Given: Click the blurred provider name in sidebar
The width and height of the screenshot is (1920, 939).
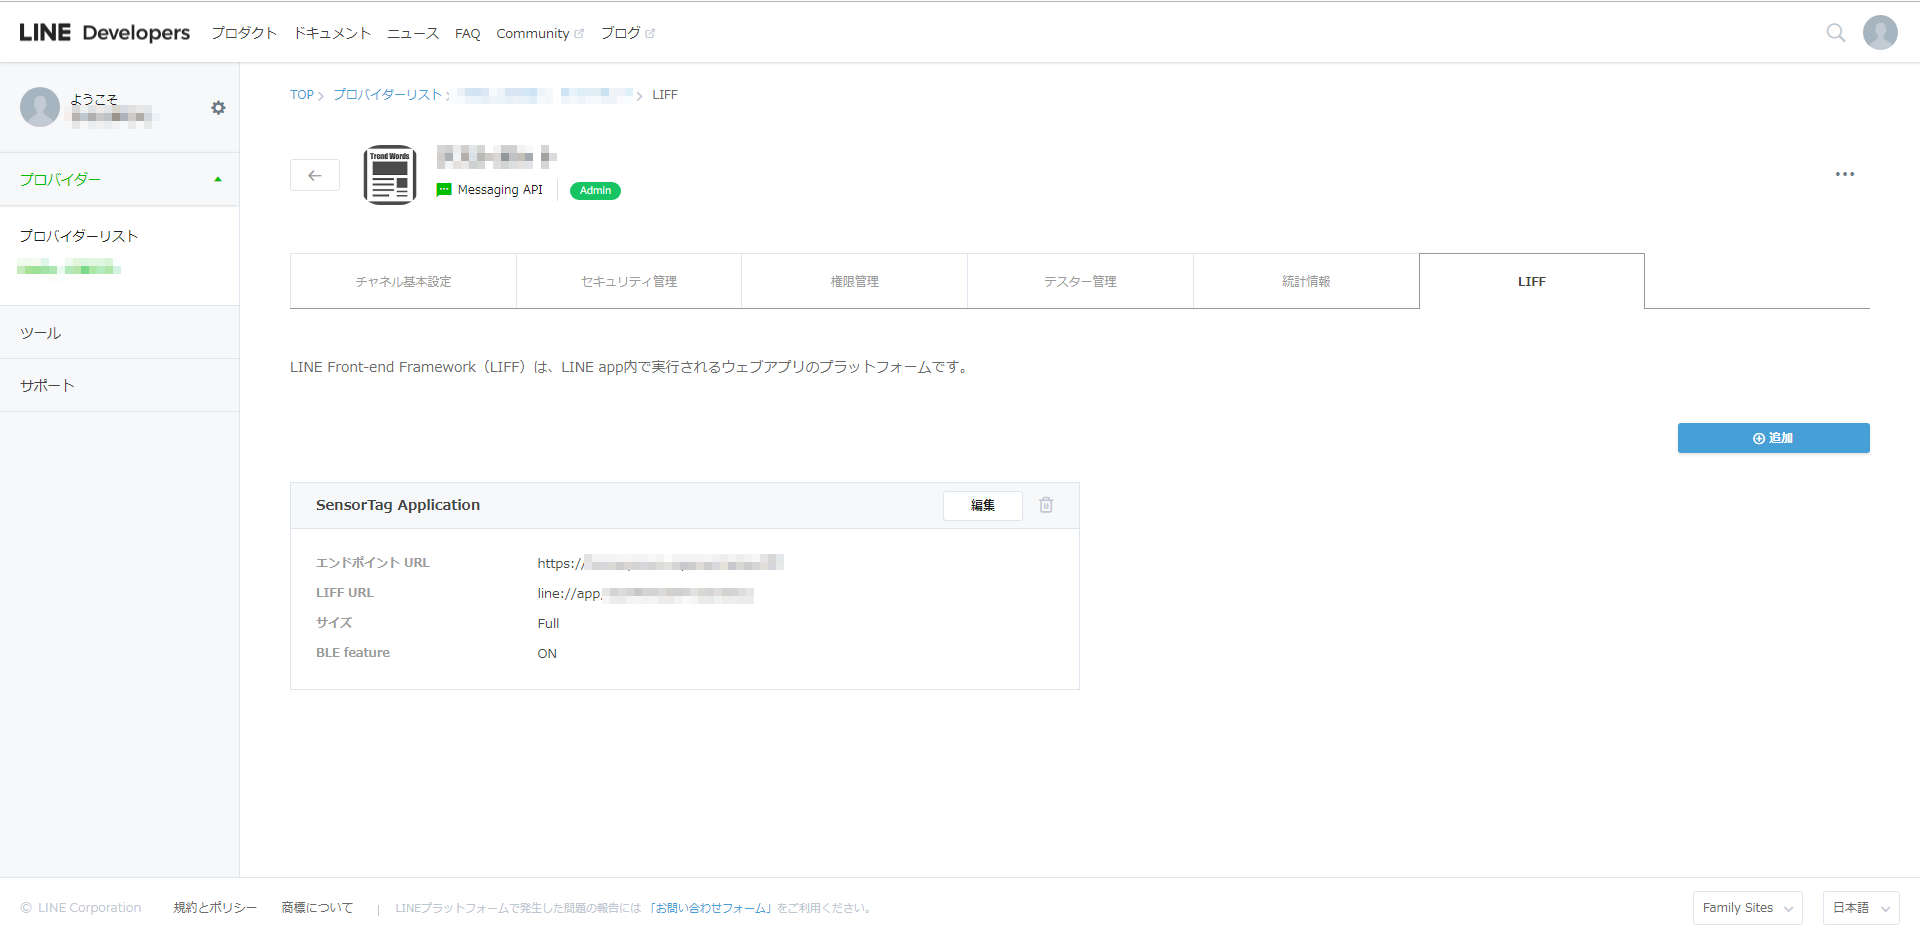Looking at the screenshot, I should point(69,267).
